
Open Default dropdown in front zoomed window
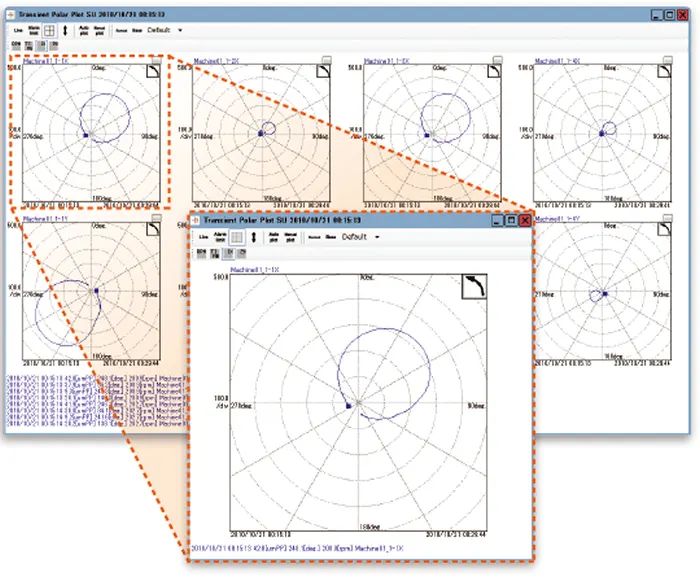(x=361, y=237)
